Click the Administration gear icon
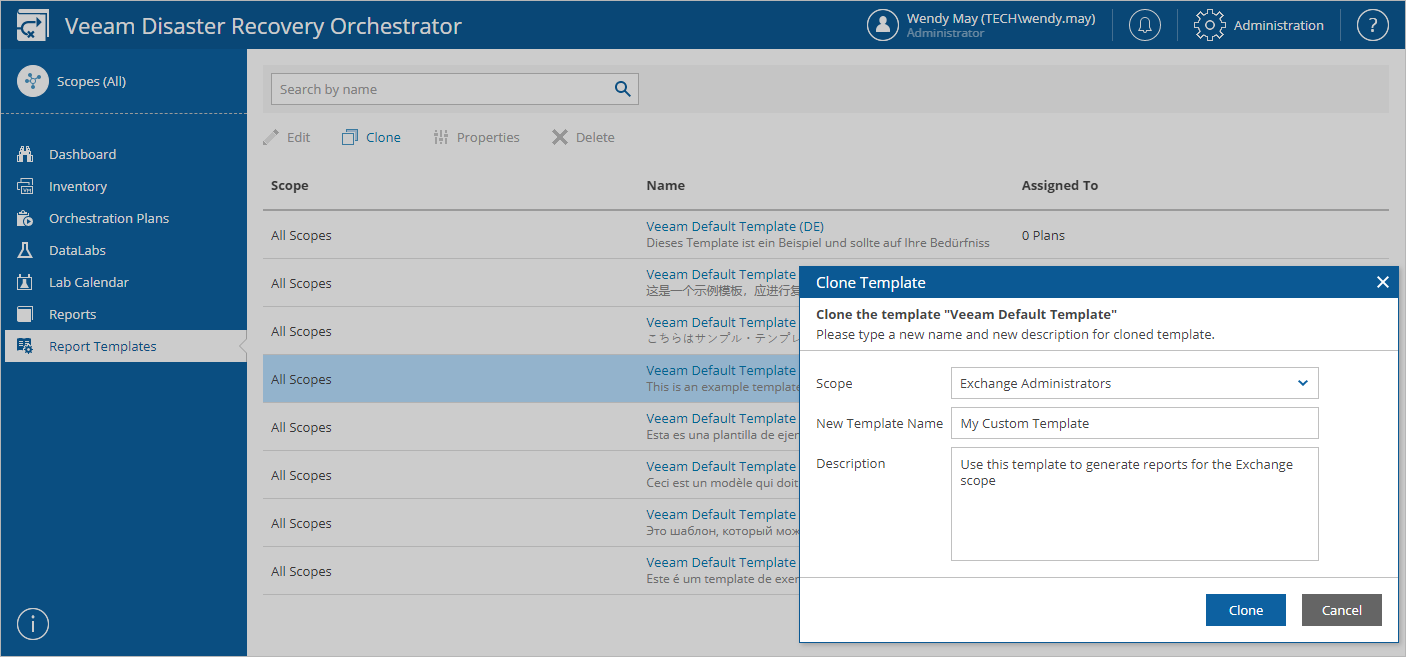 1210,26
